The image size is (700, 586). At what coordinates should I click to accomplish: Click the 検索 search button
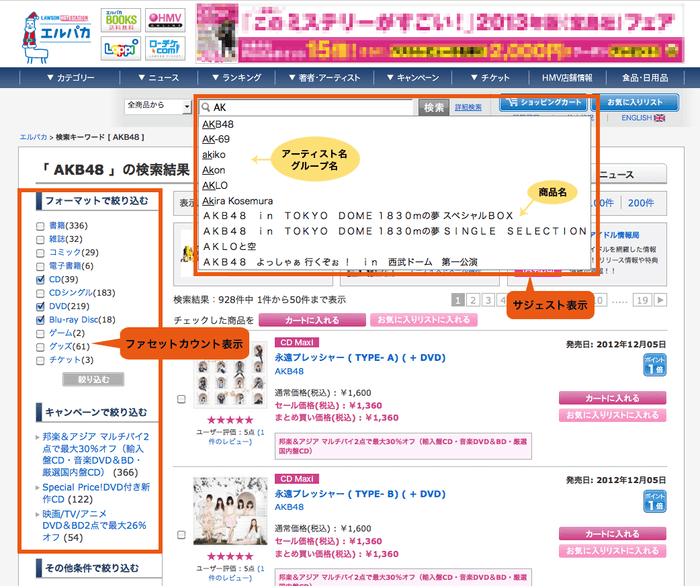click(x=433, y=107)
